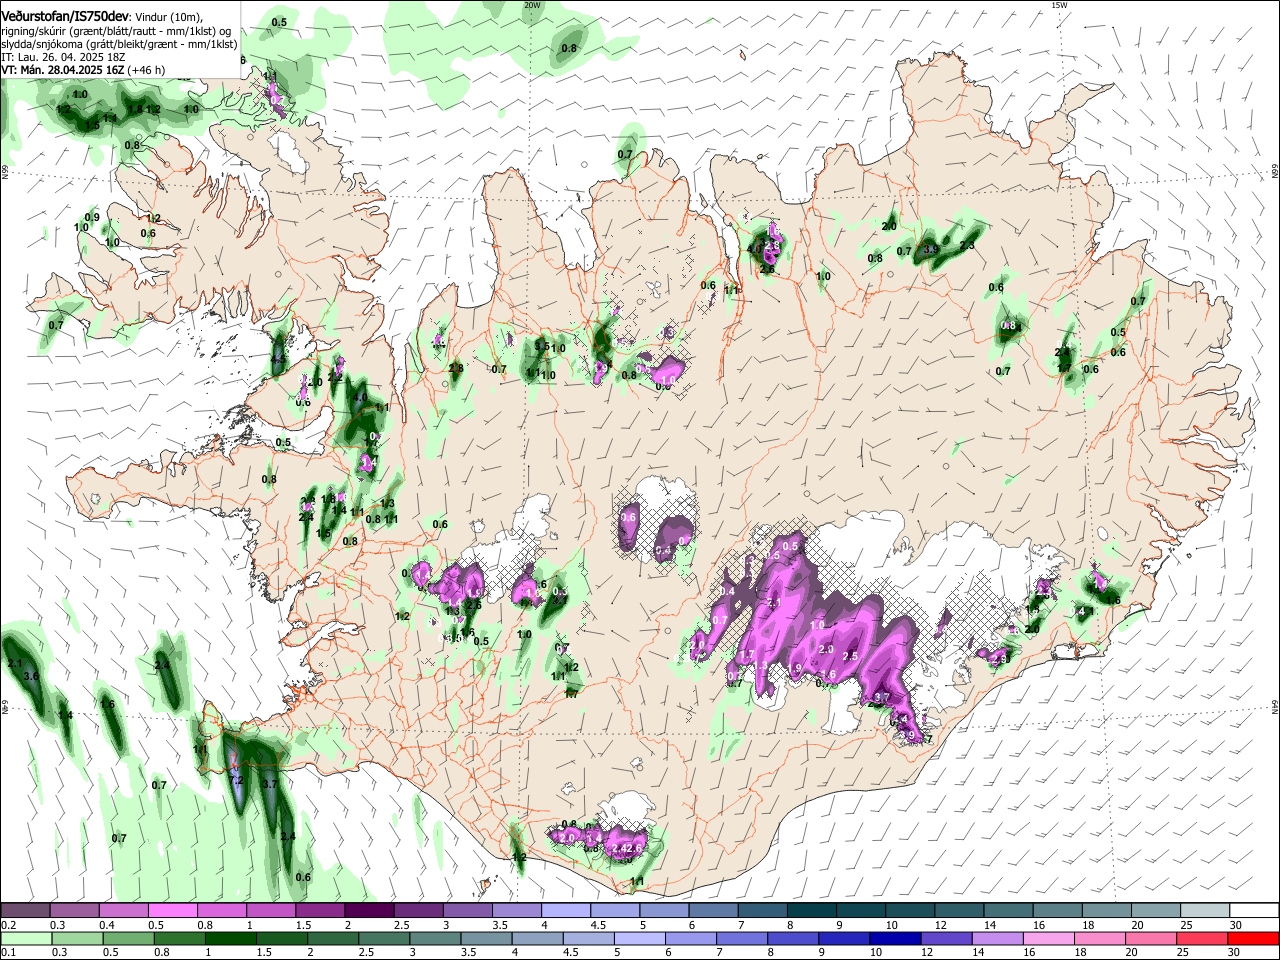The height and width of the screenshot is (960, 1280).
Task: Click the bright pink 0.5–0.8 snow legend swatch
Action: click(173, 911)
